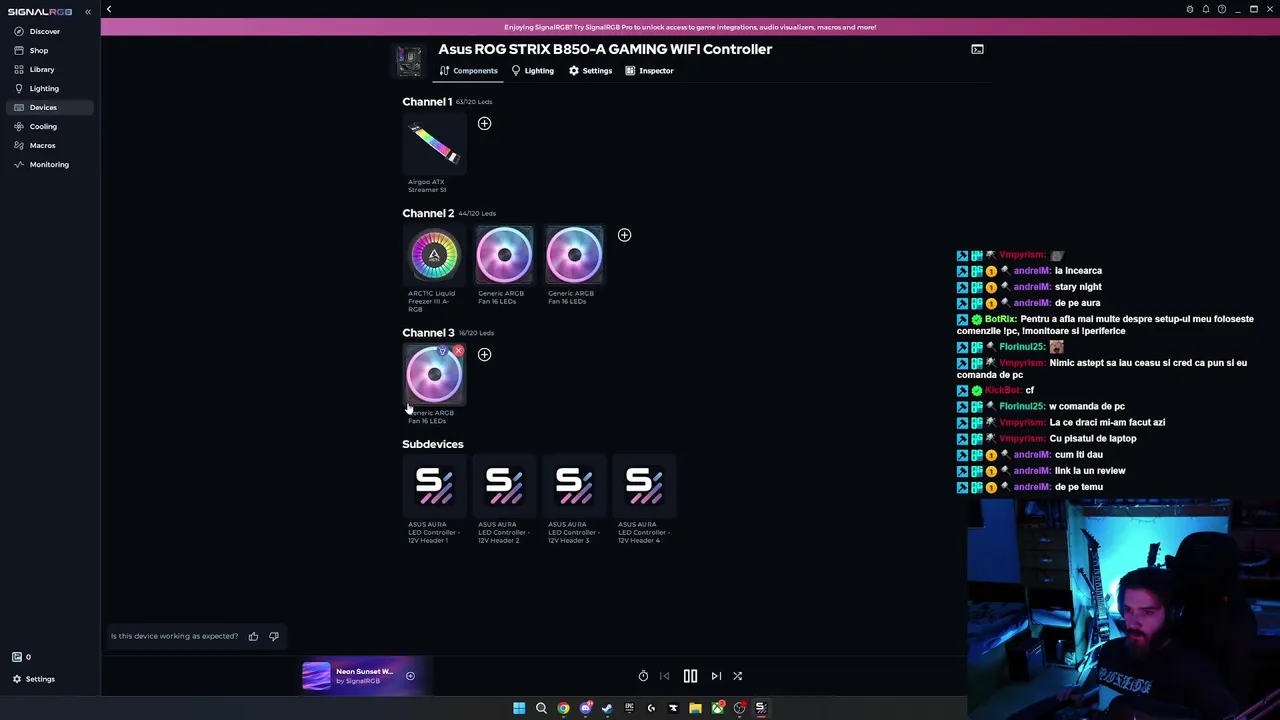Image resolution: width=1280 pixels, height=720 pixels.
Task: Open Google Chrome from taskbar
Action: coord(563,708)
